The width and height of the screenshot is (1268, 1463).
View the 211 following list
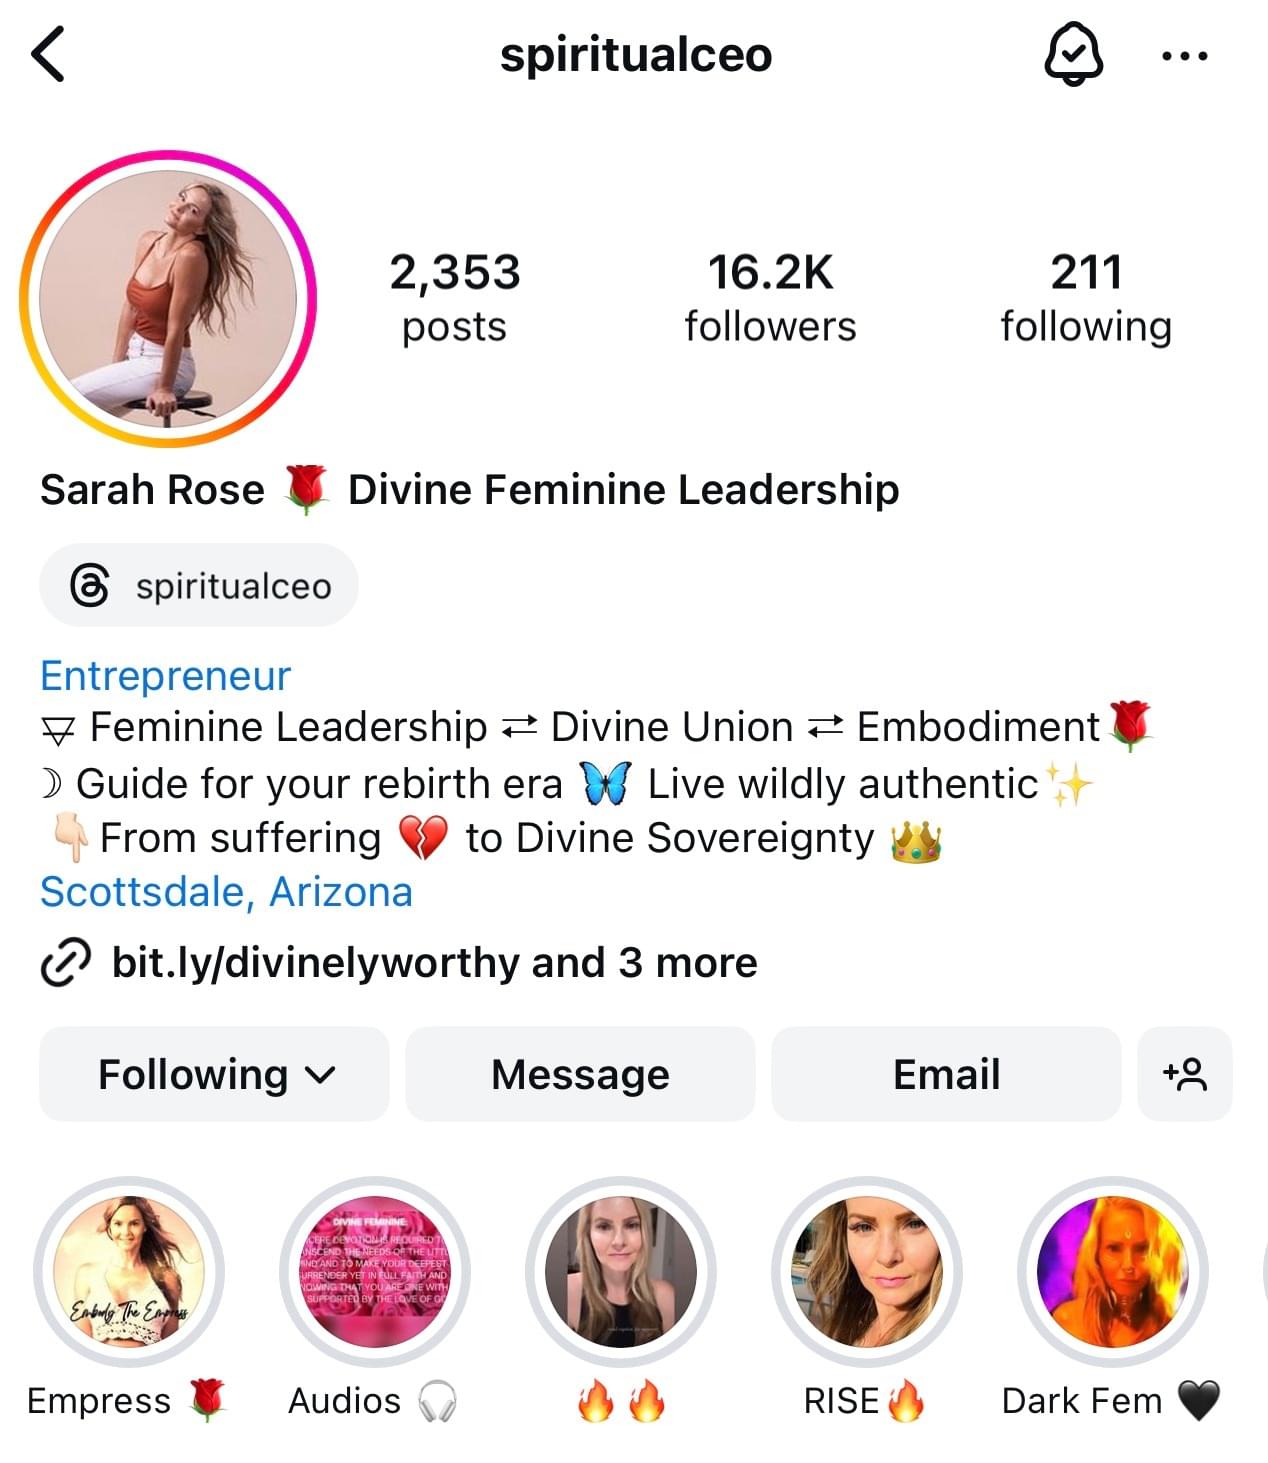(1086, 298)
